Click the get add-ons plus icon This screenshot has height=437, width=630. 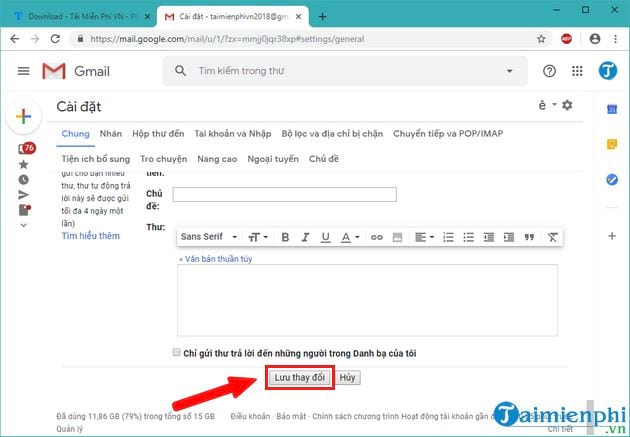tap(612, 236)
